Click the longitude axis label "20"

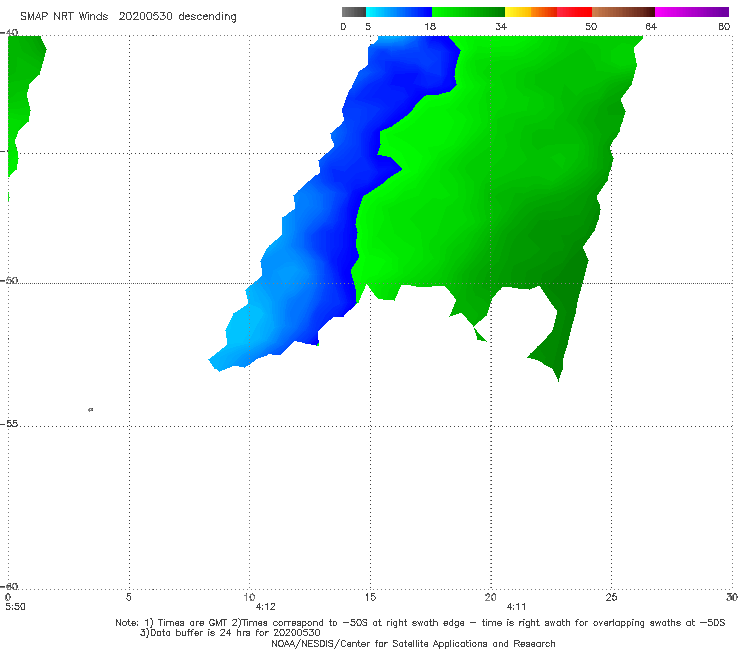pyautogui.click(x=490, y=597)
